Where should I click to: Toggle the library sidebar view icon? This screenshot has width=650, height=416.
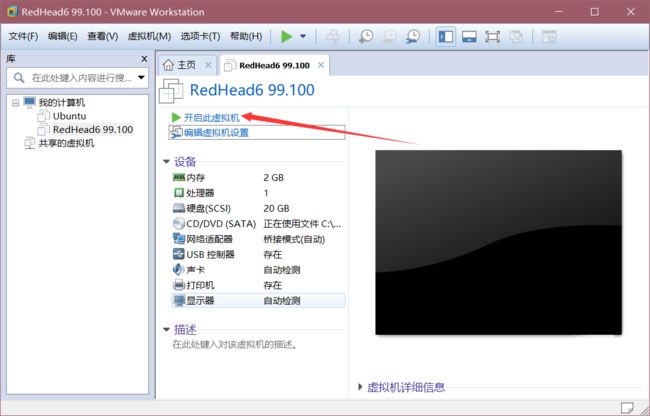click(x=446, y=36)
